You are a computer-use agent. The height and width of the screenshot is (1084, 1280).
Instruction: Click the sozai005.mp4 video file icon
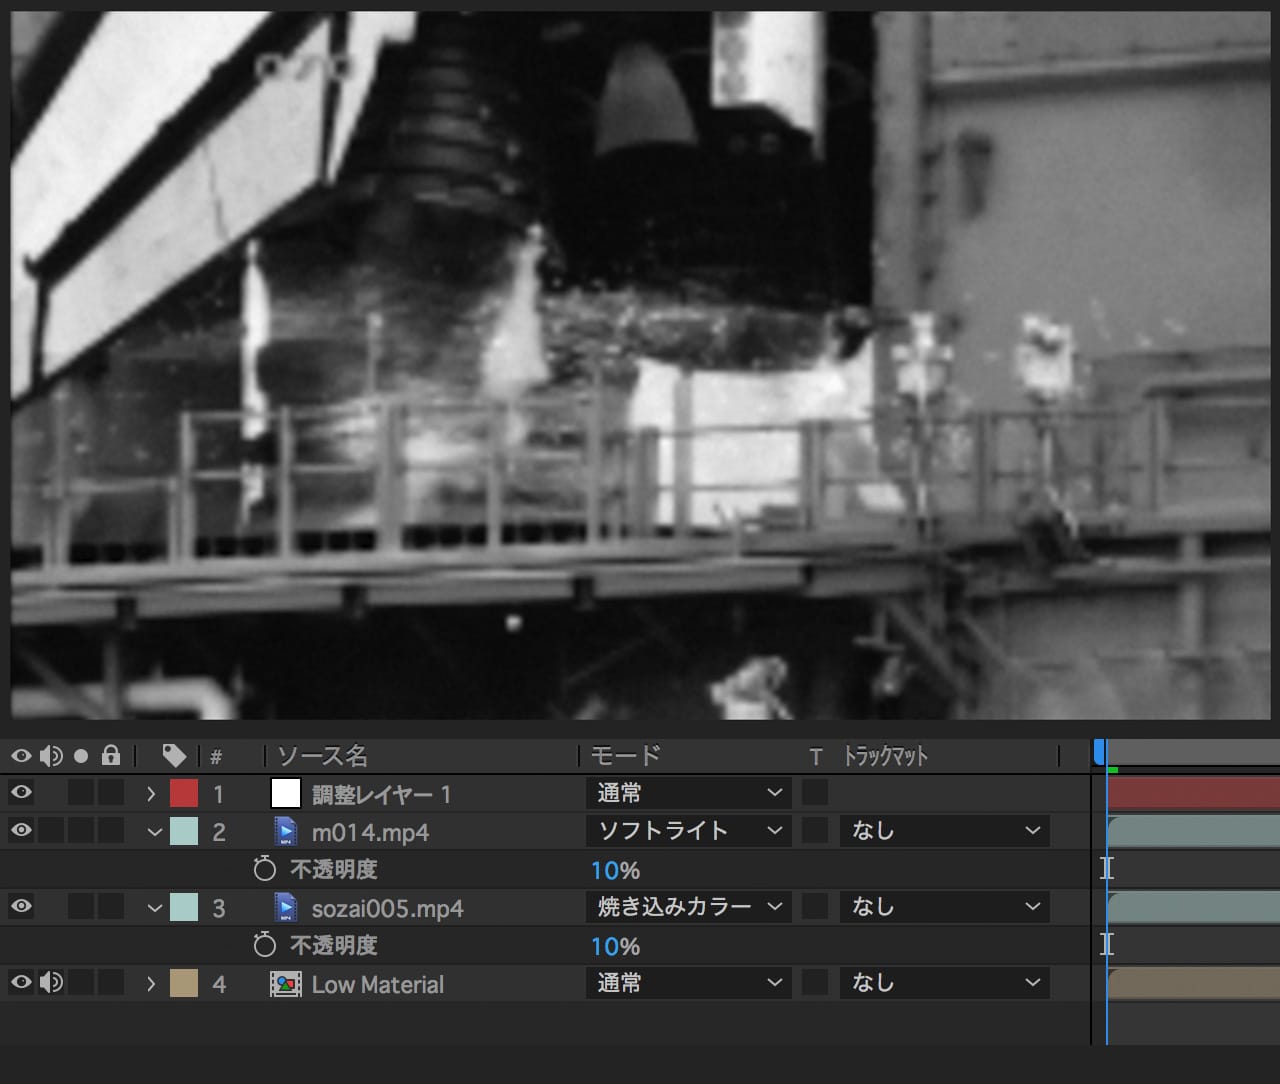(286, 908)
